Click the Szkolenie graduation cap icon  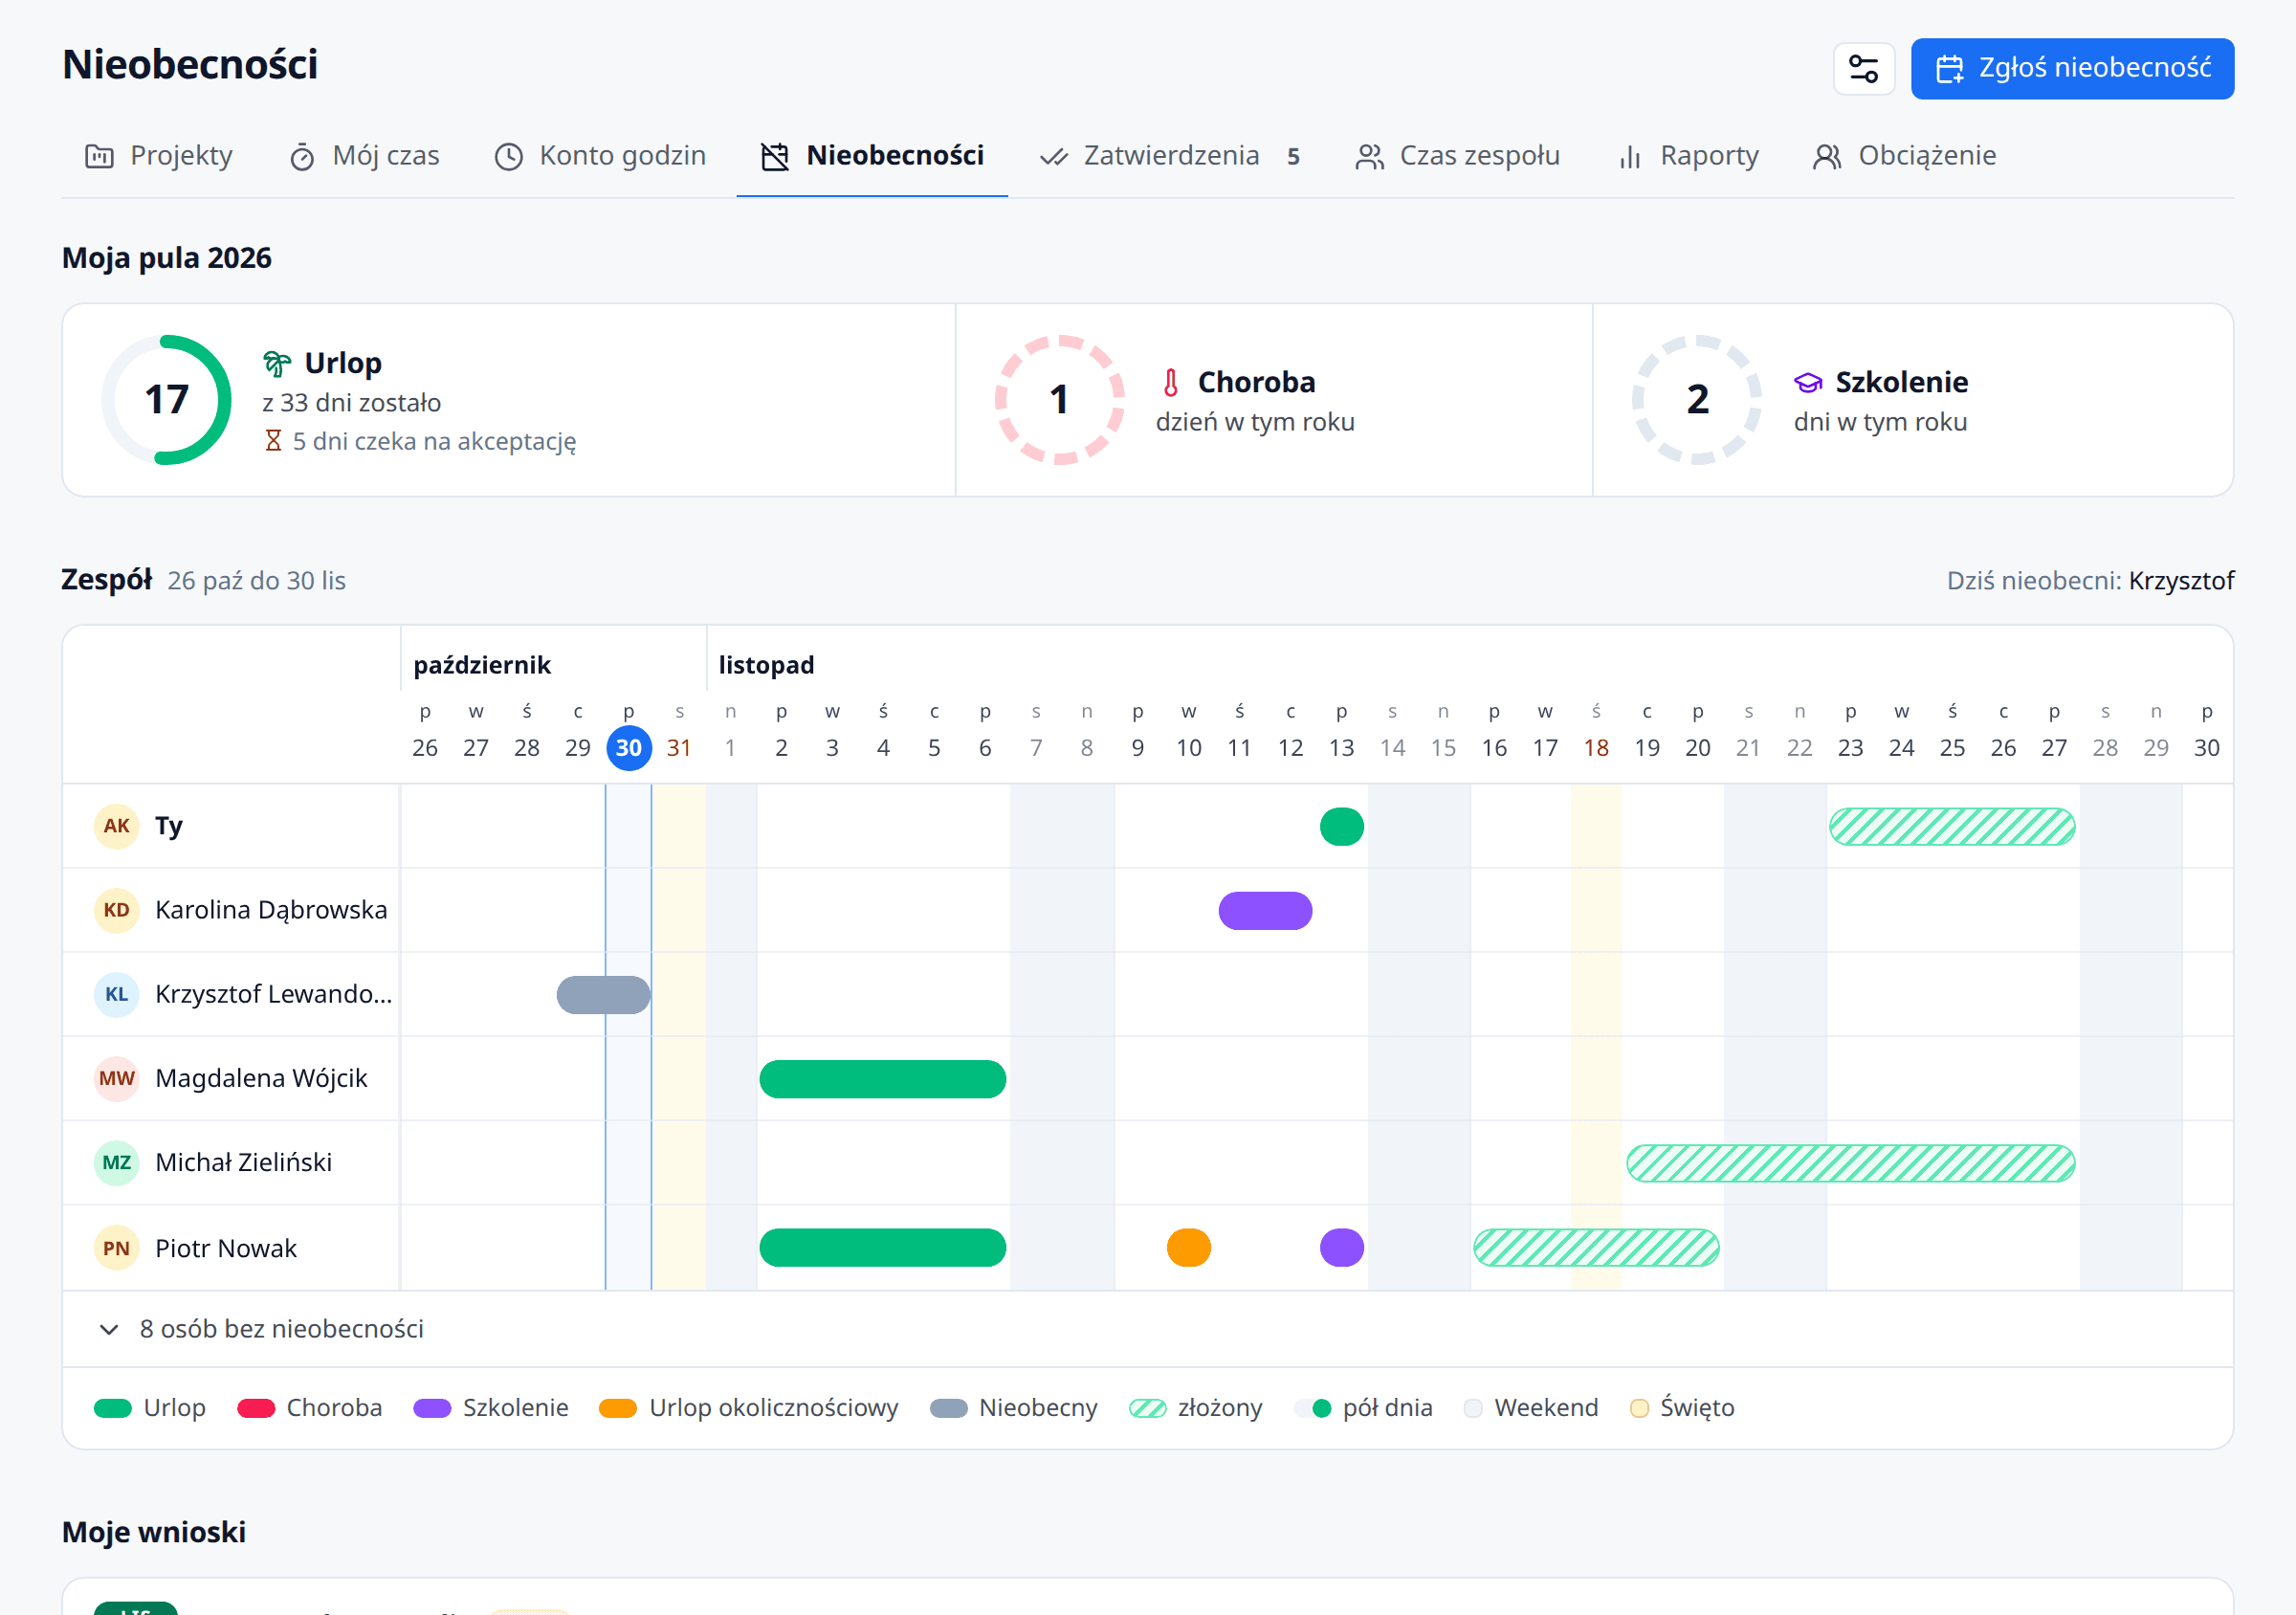coord(1808,382)
